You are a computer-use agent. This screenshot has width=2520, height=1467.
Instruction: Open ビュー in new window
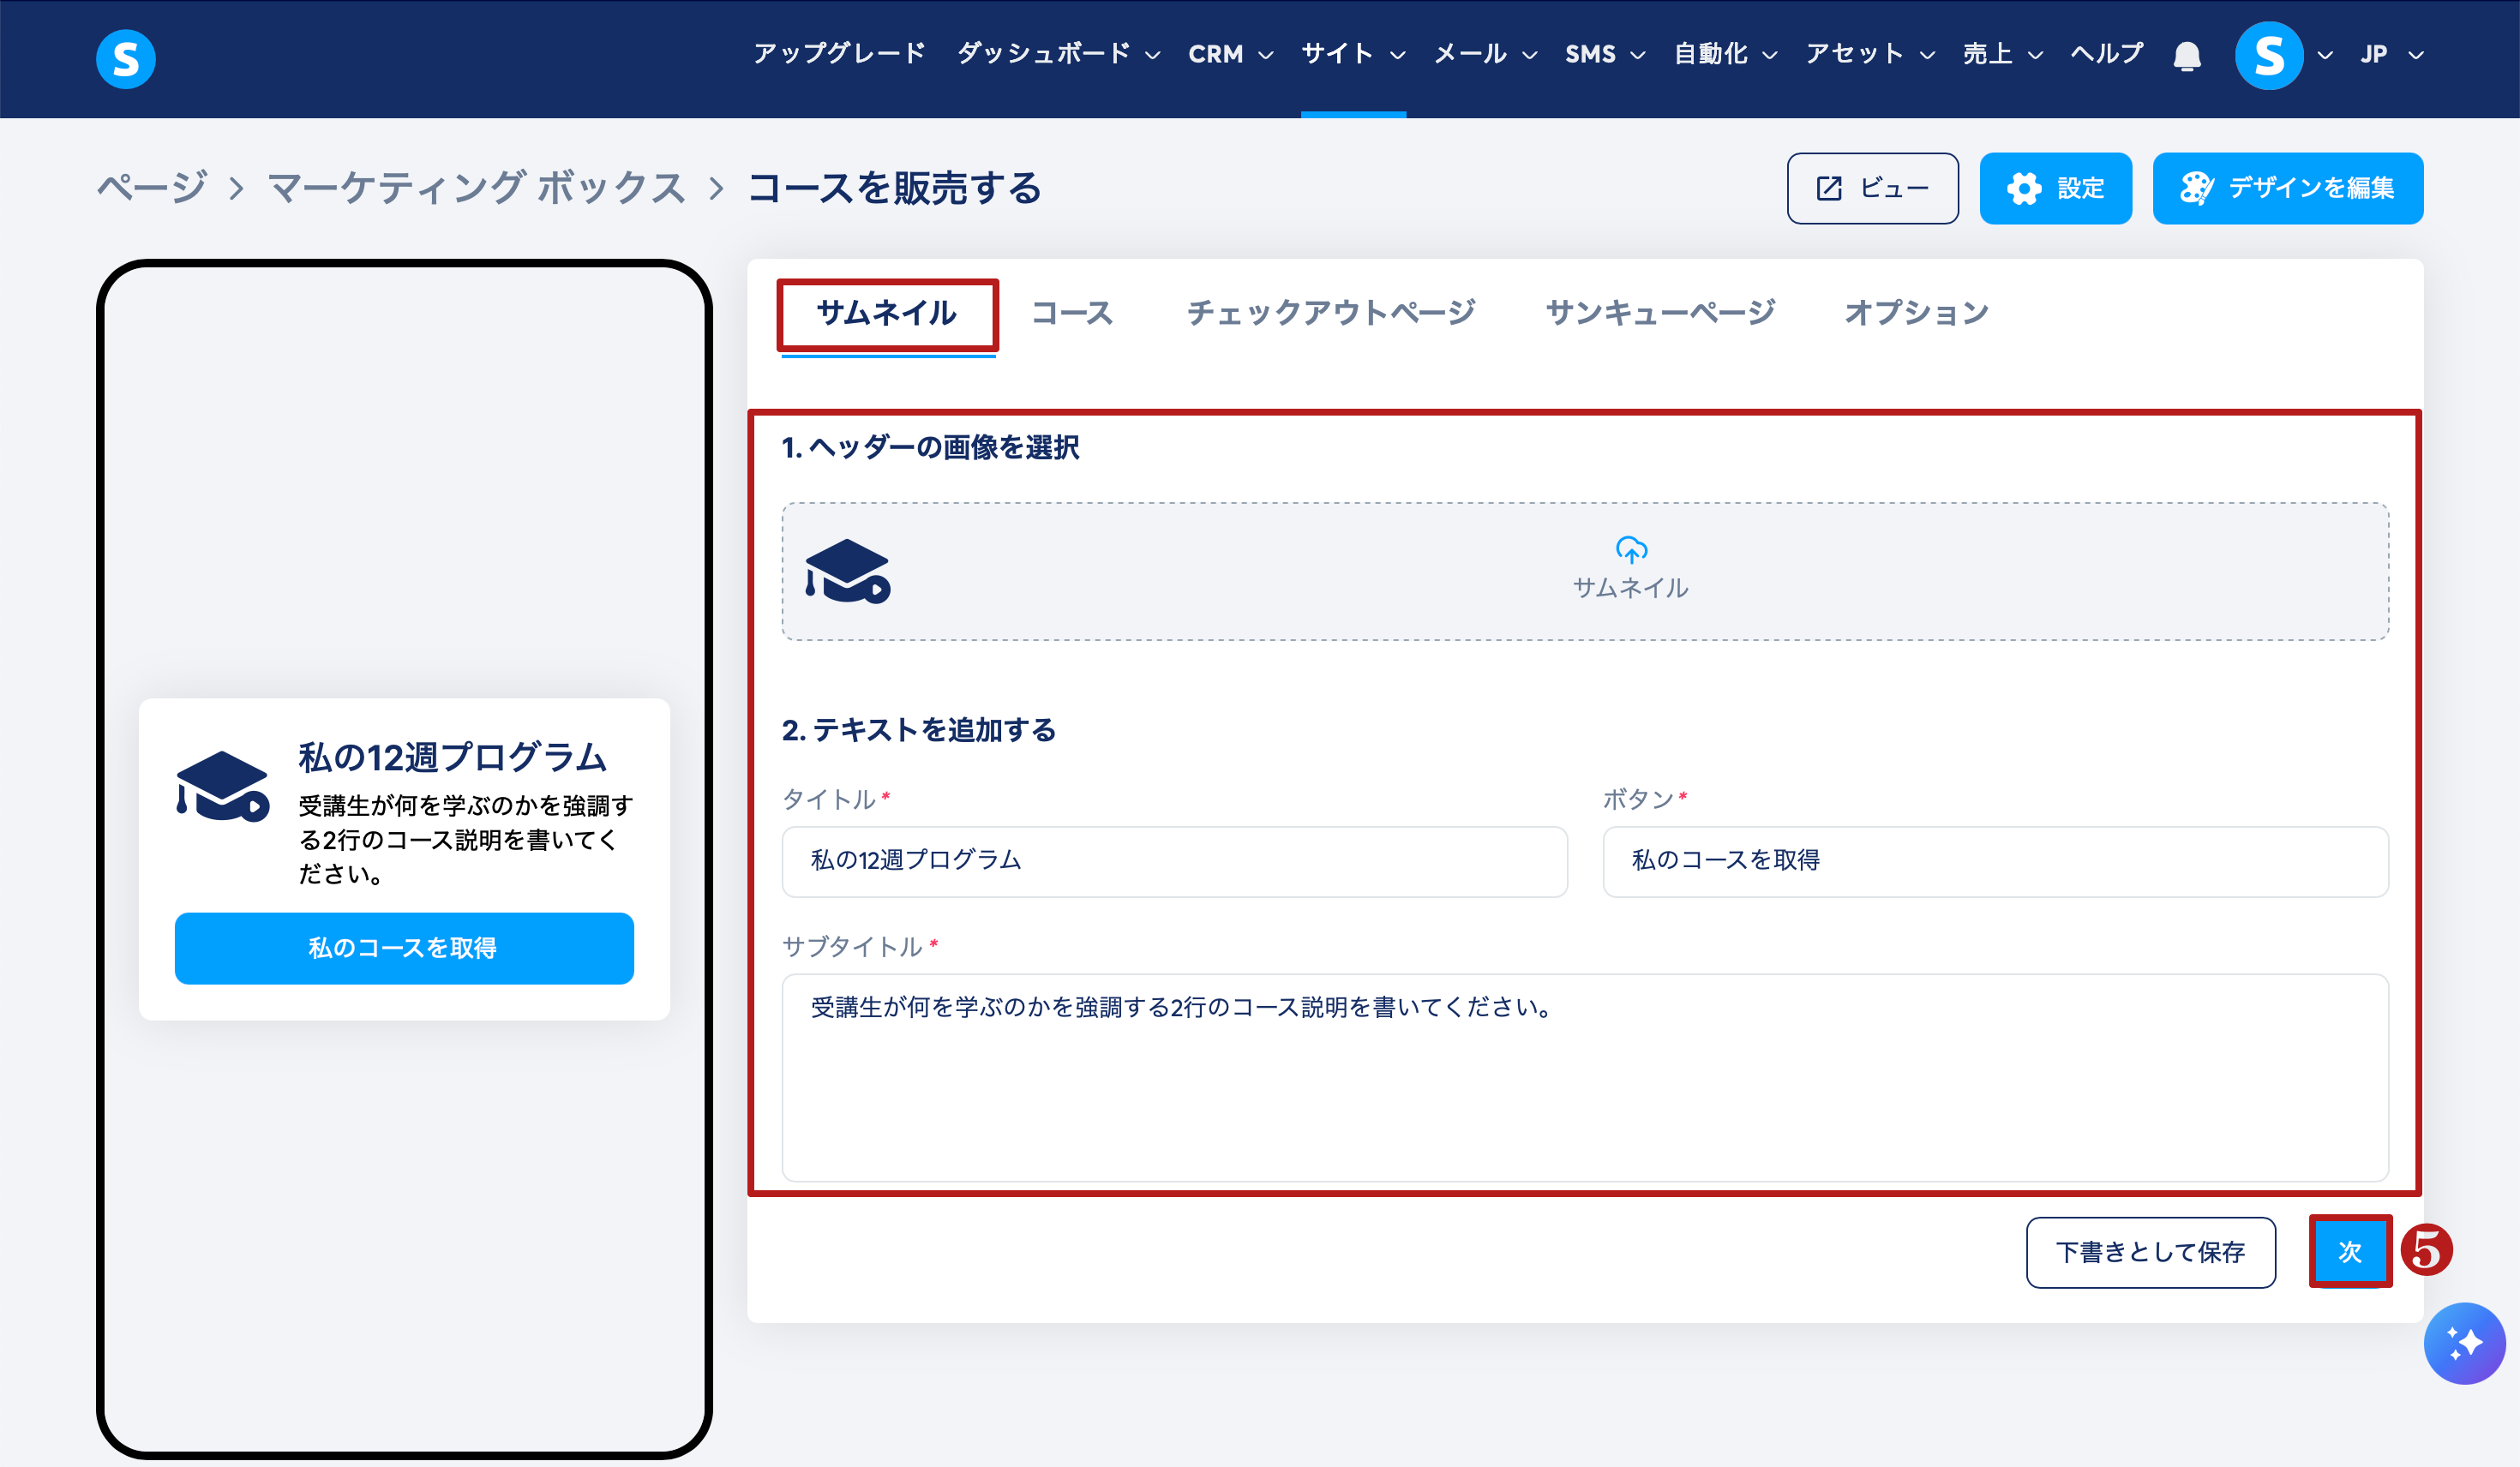(1872, 188)
